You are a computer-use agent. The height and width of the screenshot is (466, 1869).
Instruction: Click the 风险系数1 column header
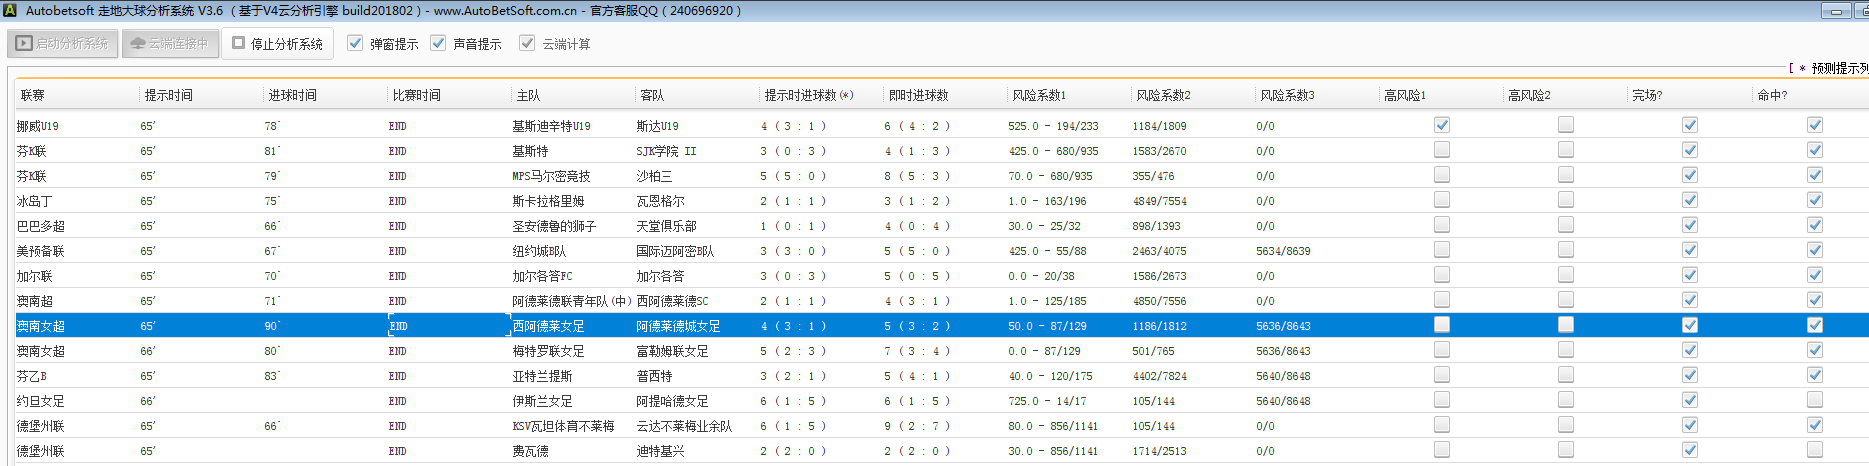(x=1039, y=95)
